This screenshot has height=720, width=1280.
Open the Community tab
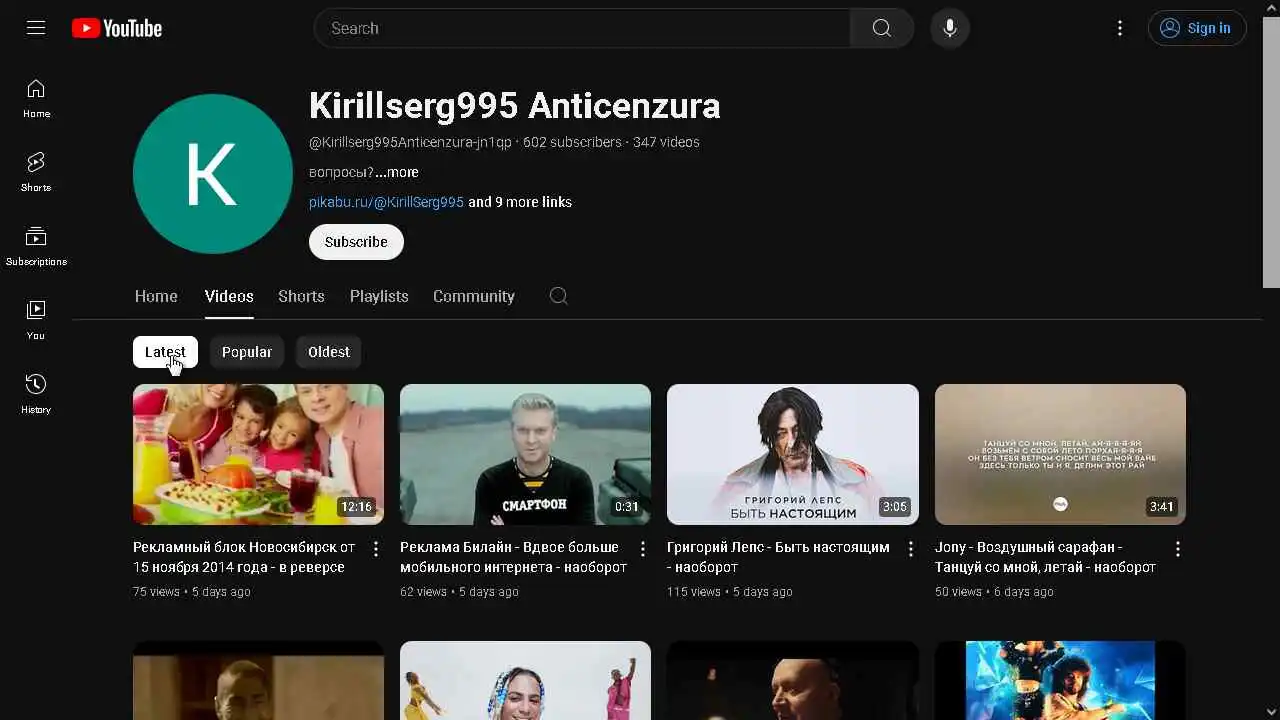point(474,296)
